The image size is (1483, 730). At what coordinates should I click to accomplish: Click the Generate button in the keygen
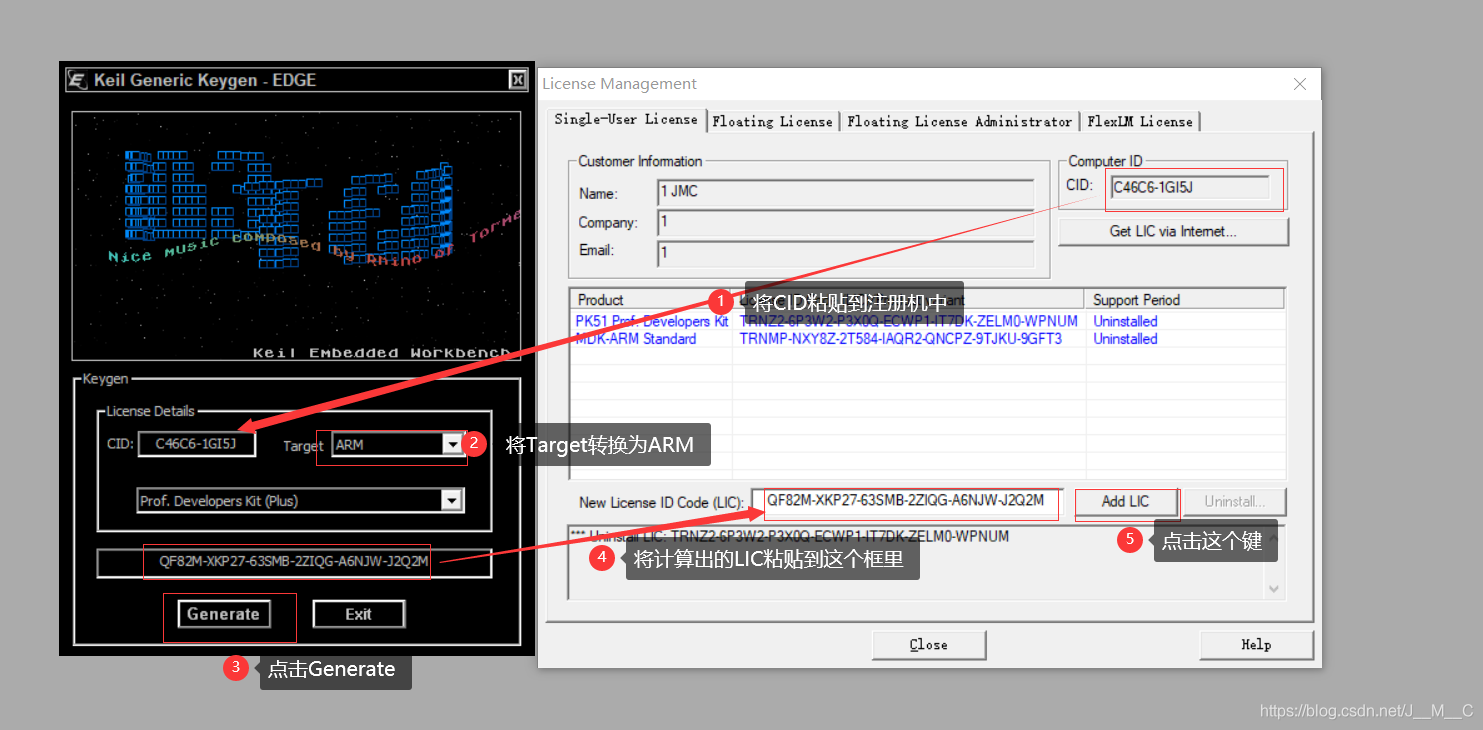click(x=223, y=614)
